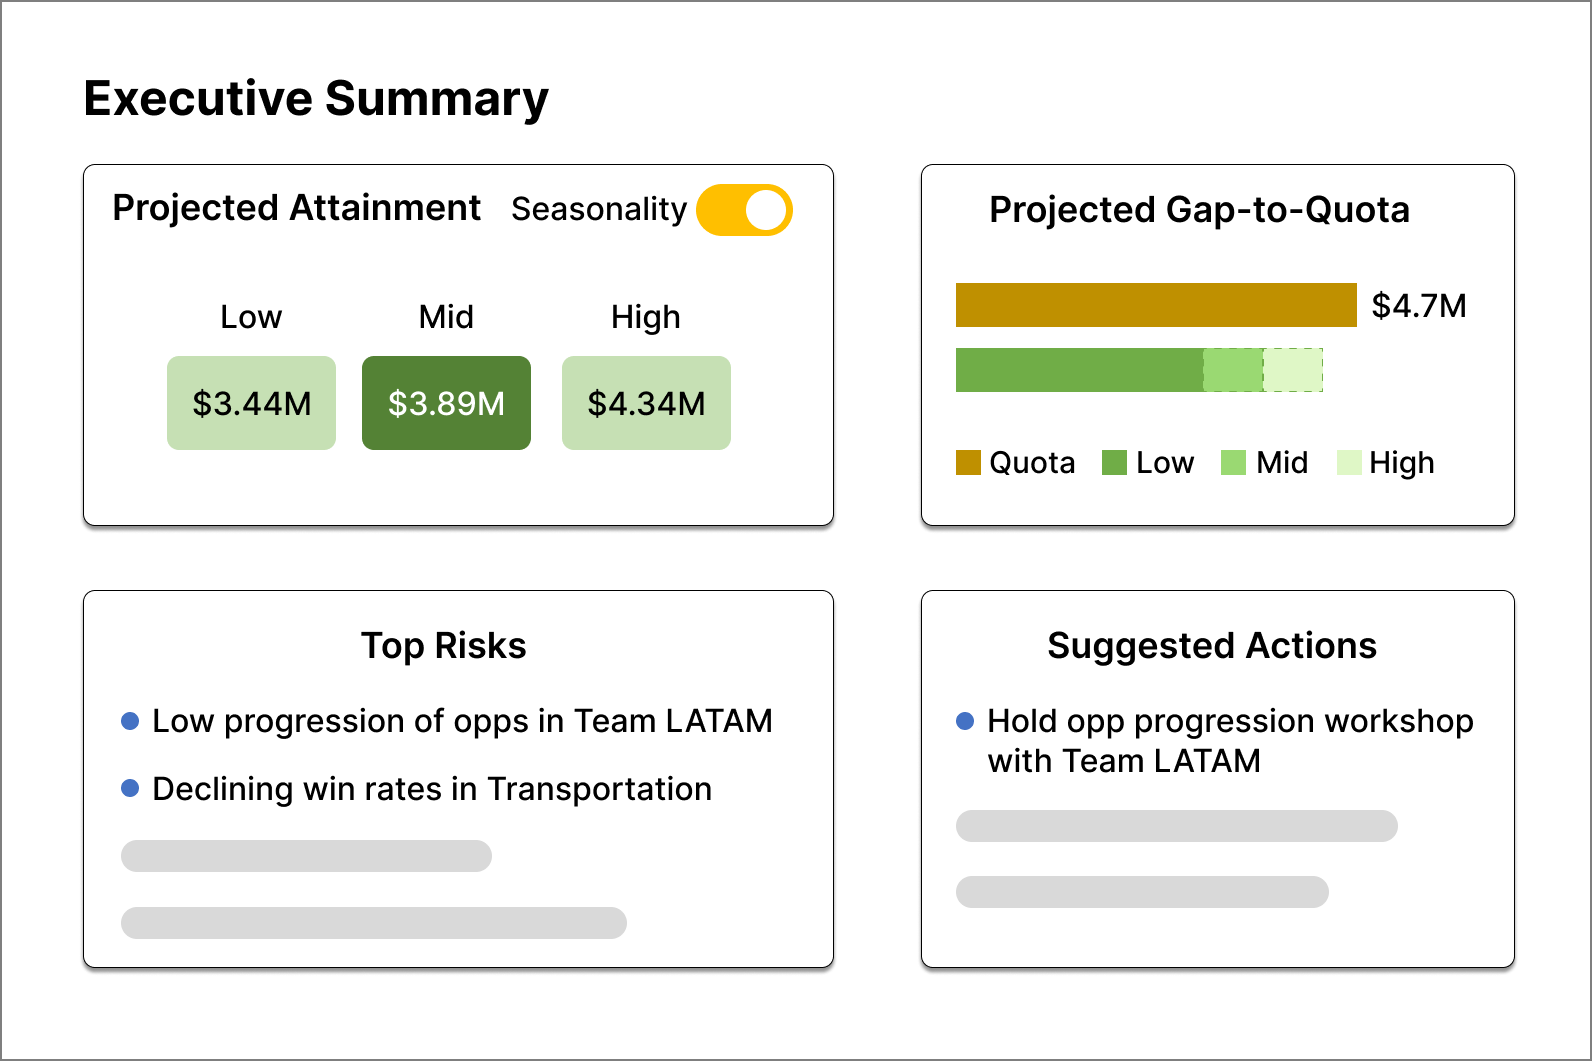Click the dashed High bar segment
The image size is (1592, 1061).
click(x=1293, y=370)
